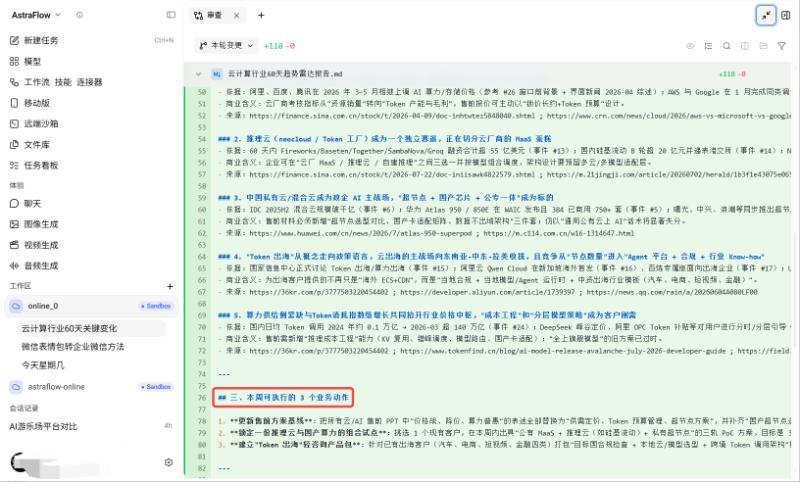The height and width of the screenshot is (482, 800).
Task: Click Sandbox badge on online_0
Action: coord(156,306)
